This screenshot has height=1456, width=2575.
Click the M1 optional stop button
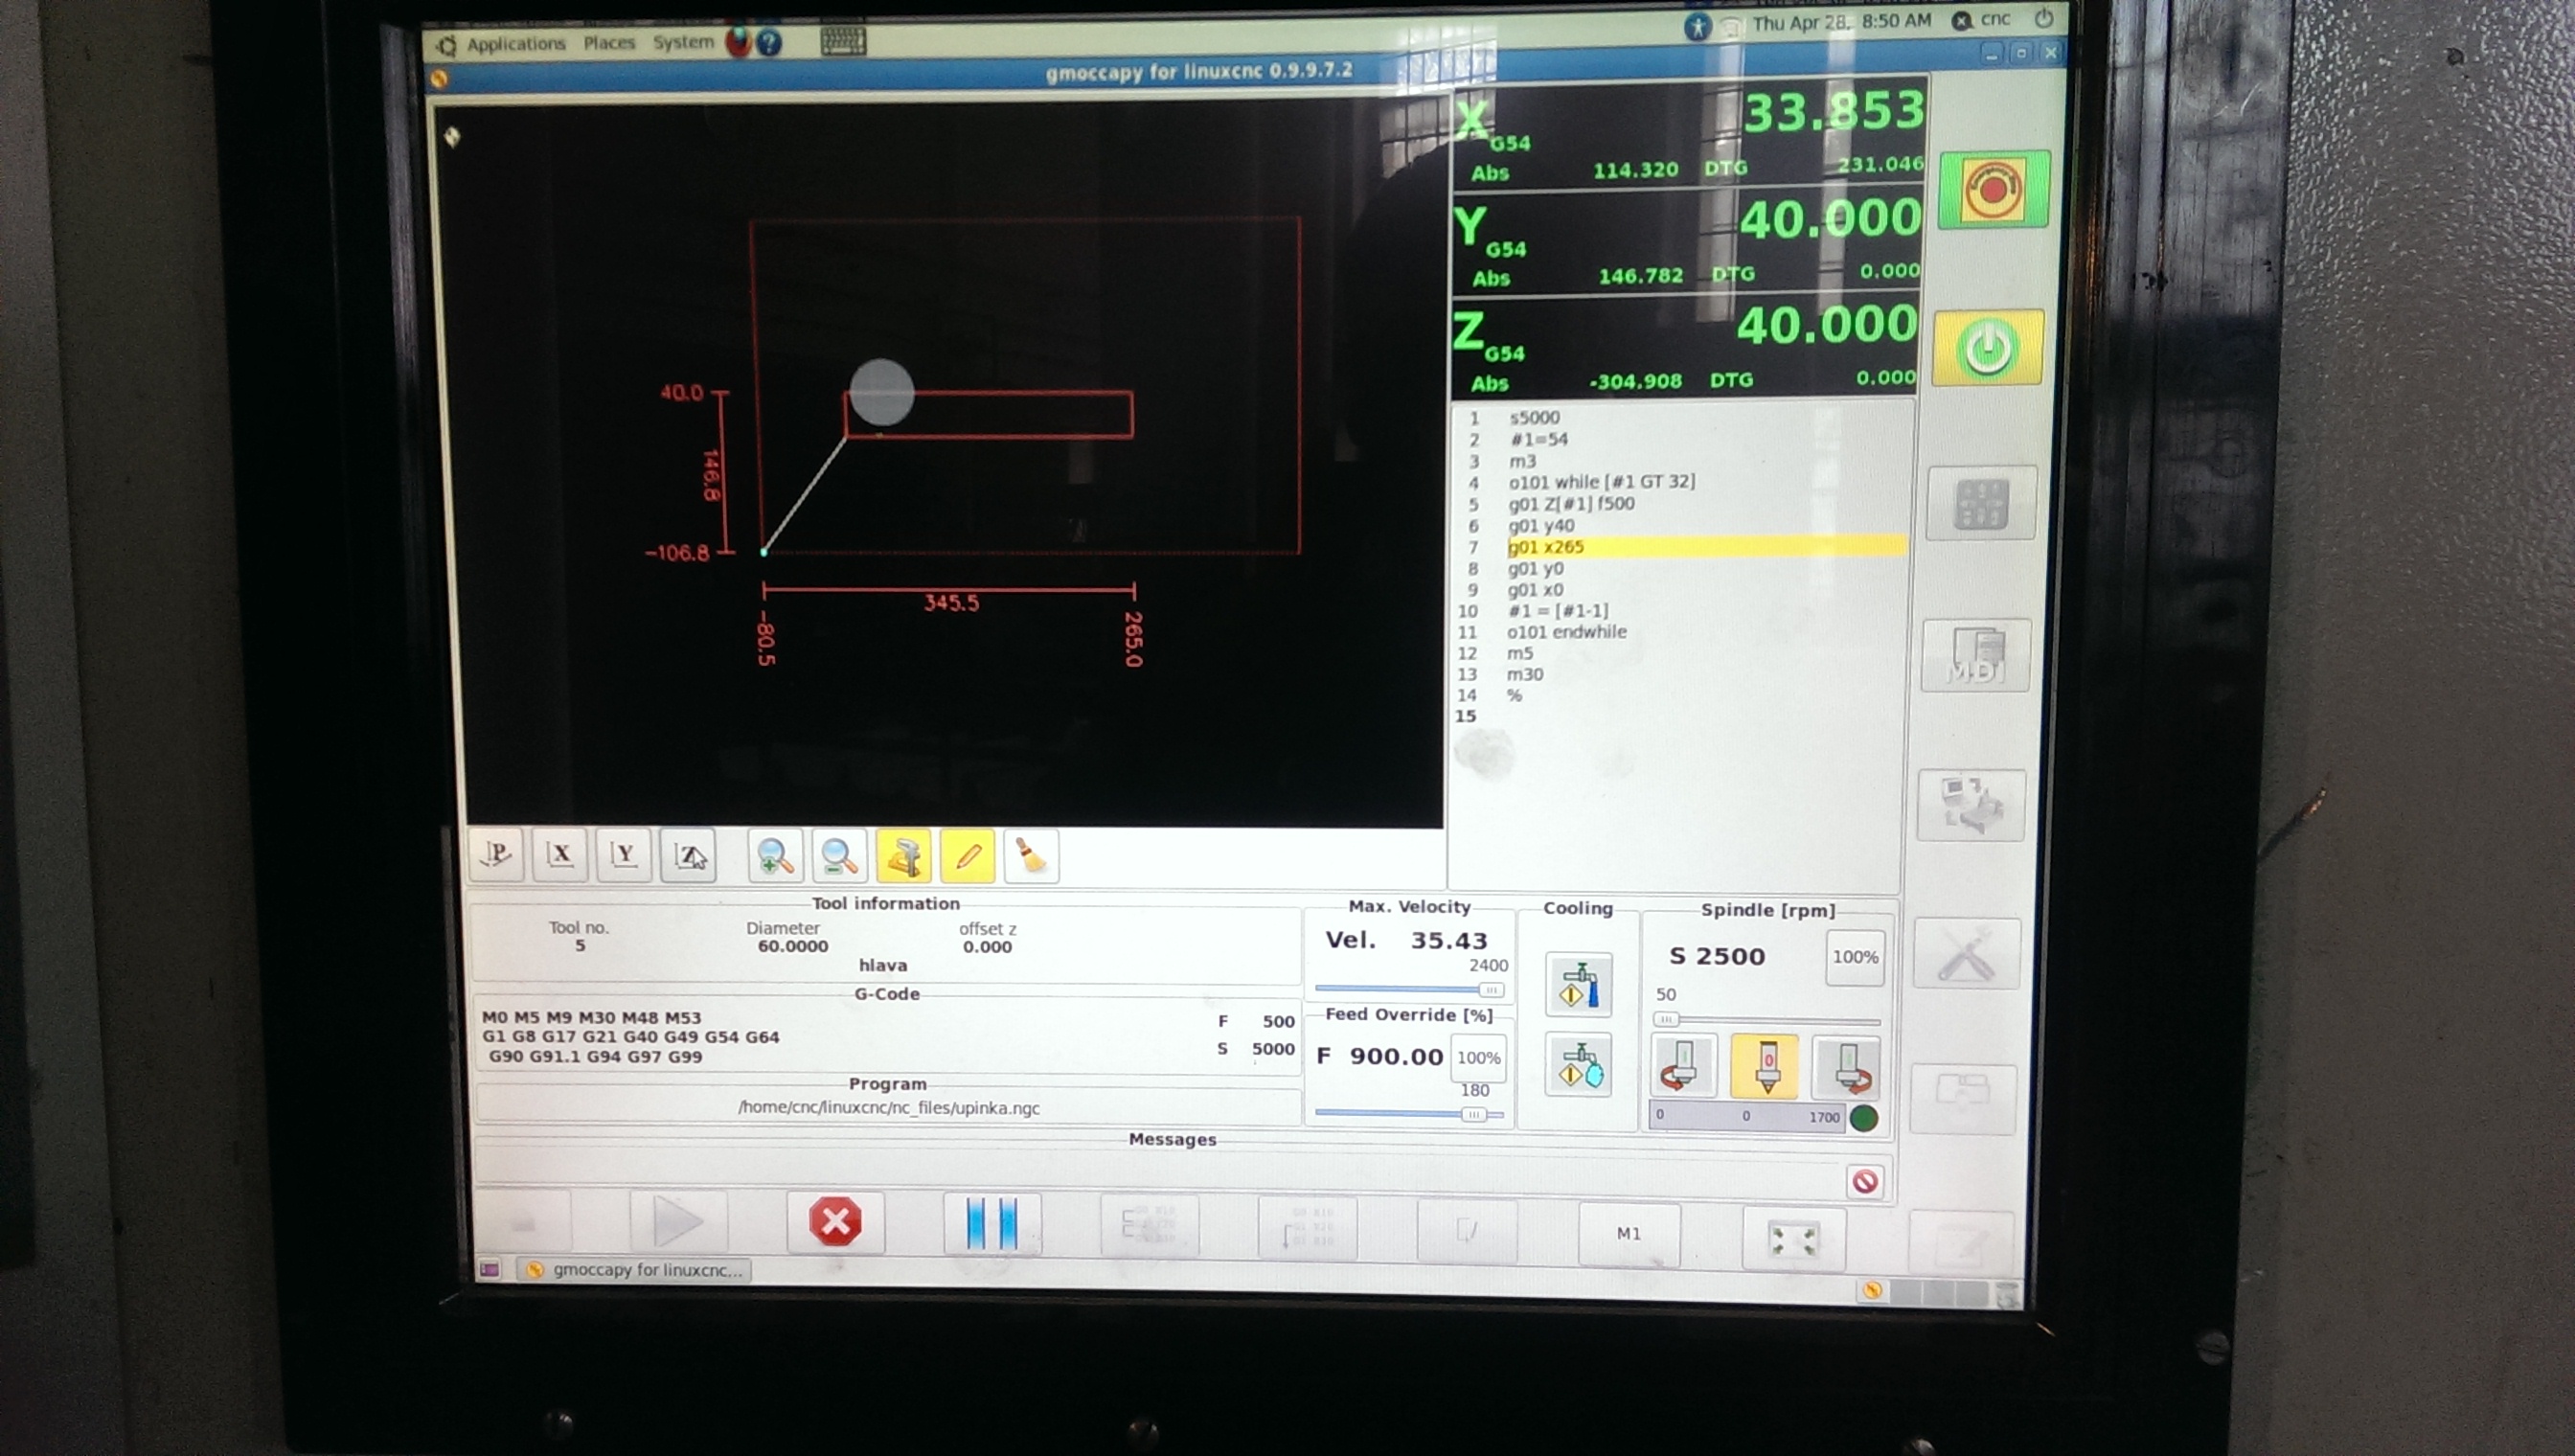pos(1629,1234)
